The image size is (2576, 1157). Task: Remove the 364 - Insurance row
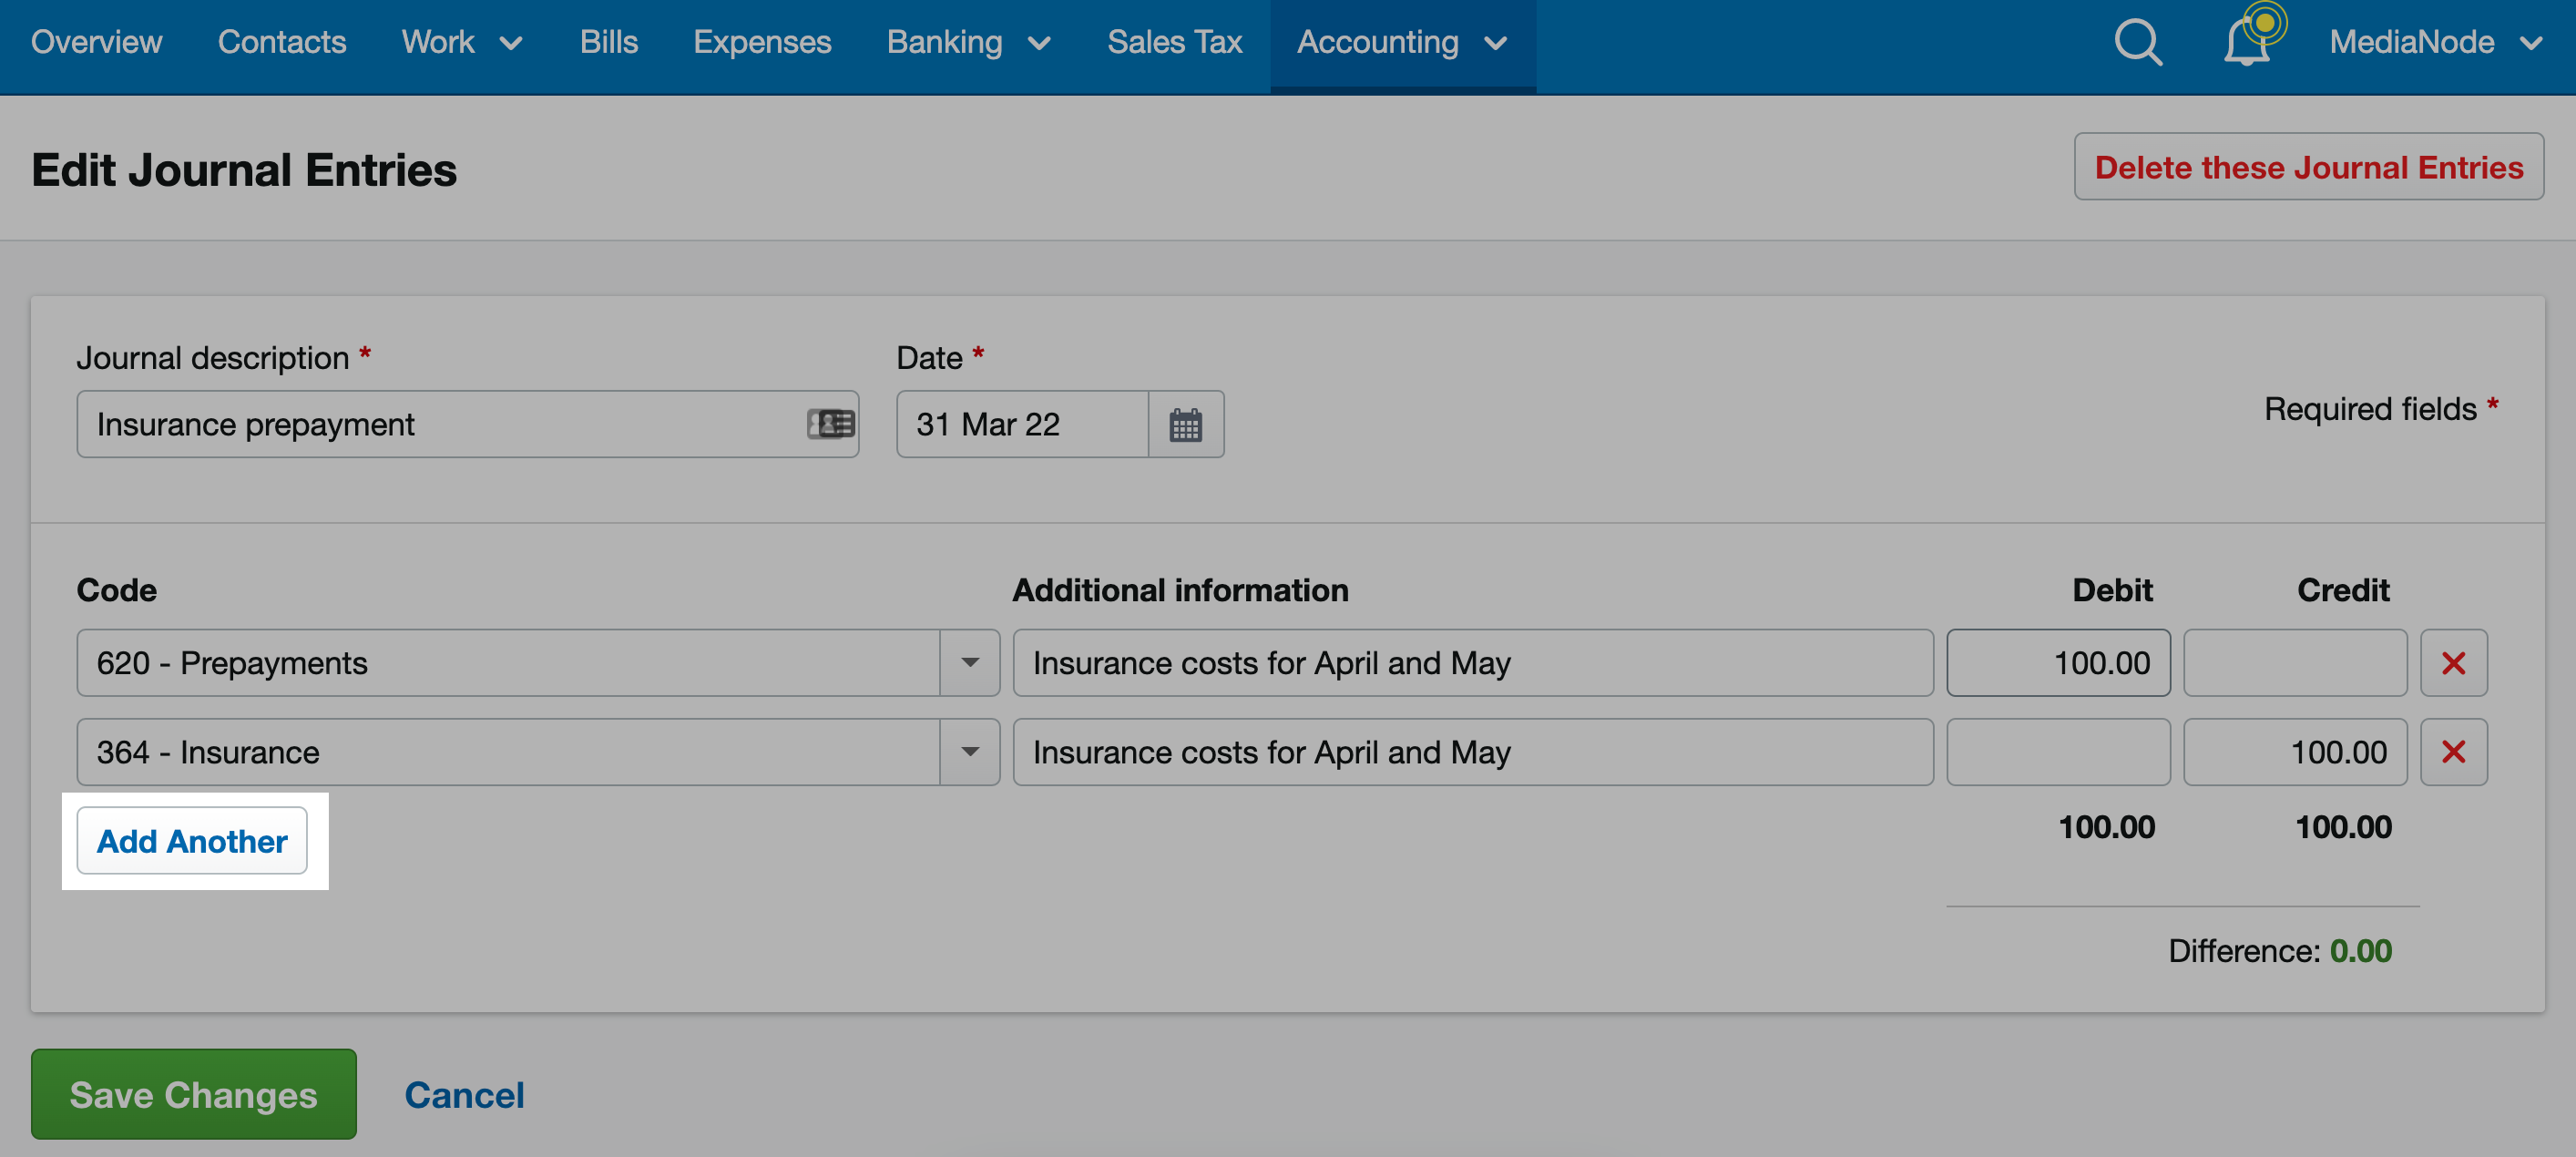(2453, 752)
